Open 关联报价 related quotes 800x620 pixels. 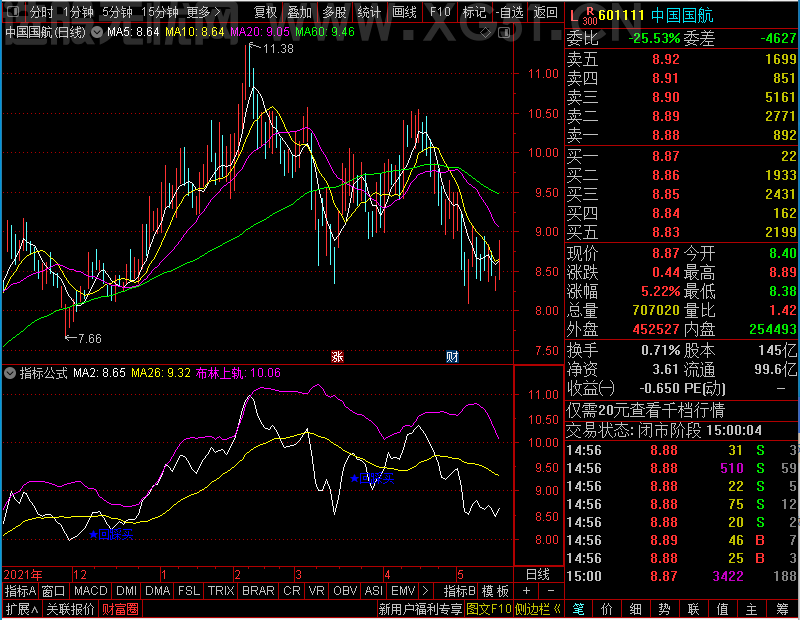pyautogui.click(x=70, y=609)
